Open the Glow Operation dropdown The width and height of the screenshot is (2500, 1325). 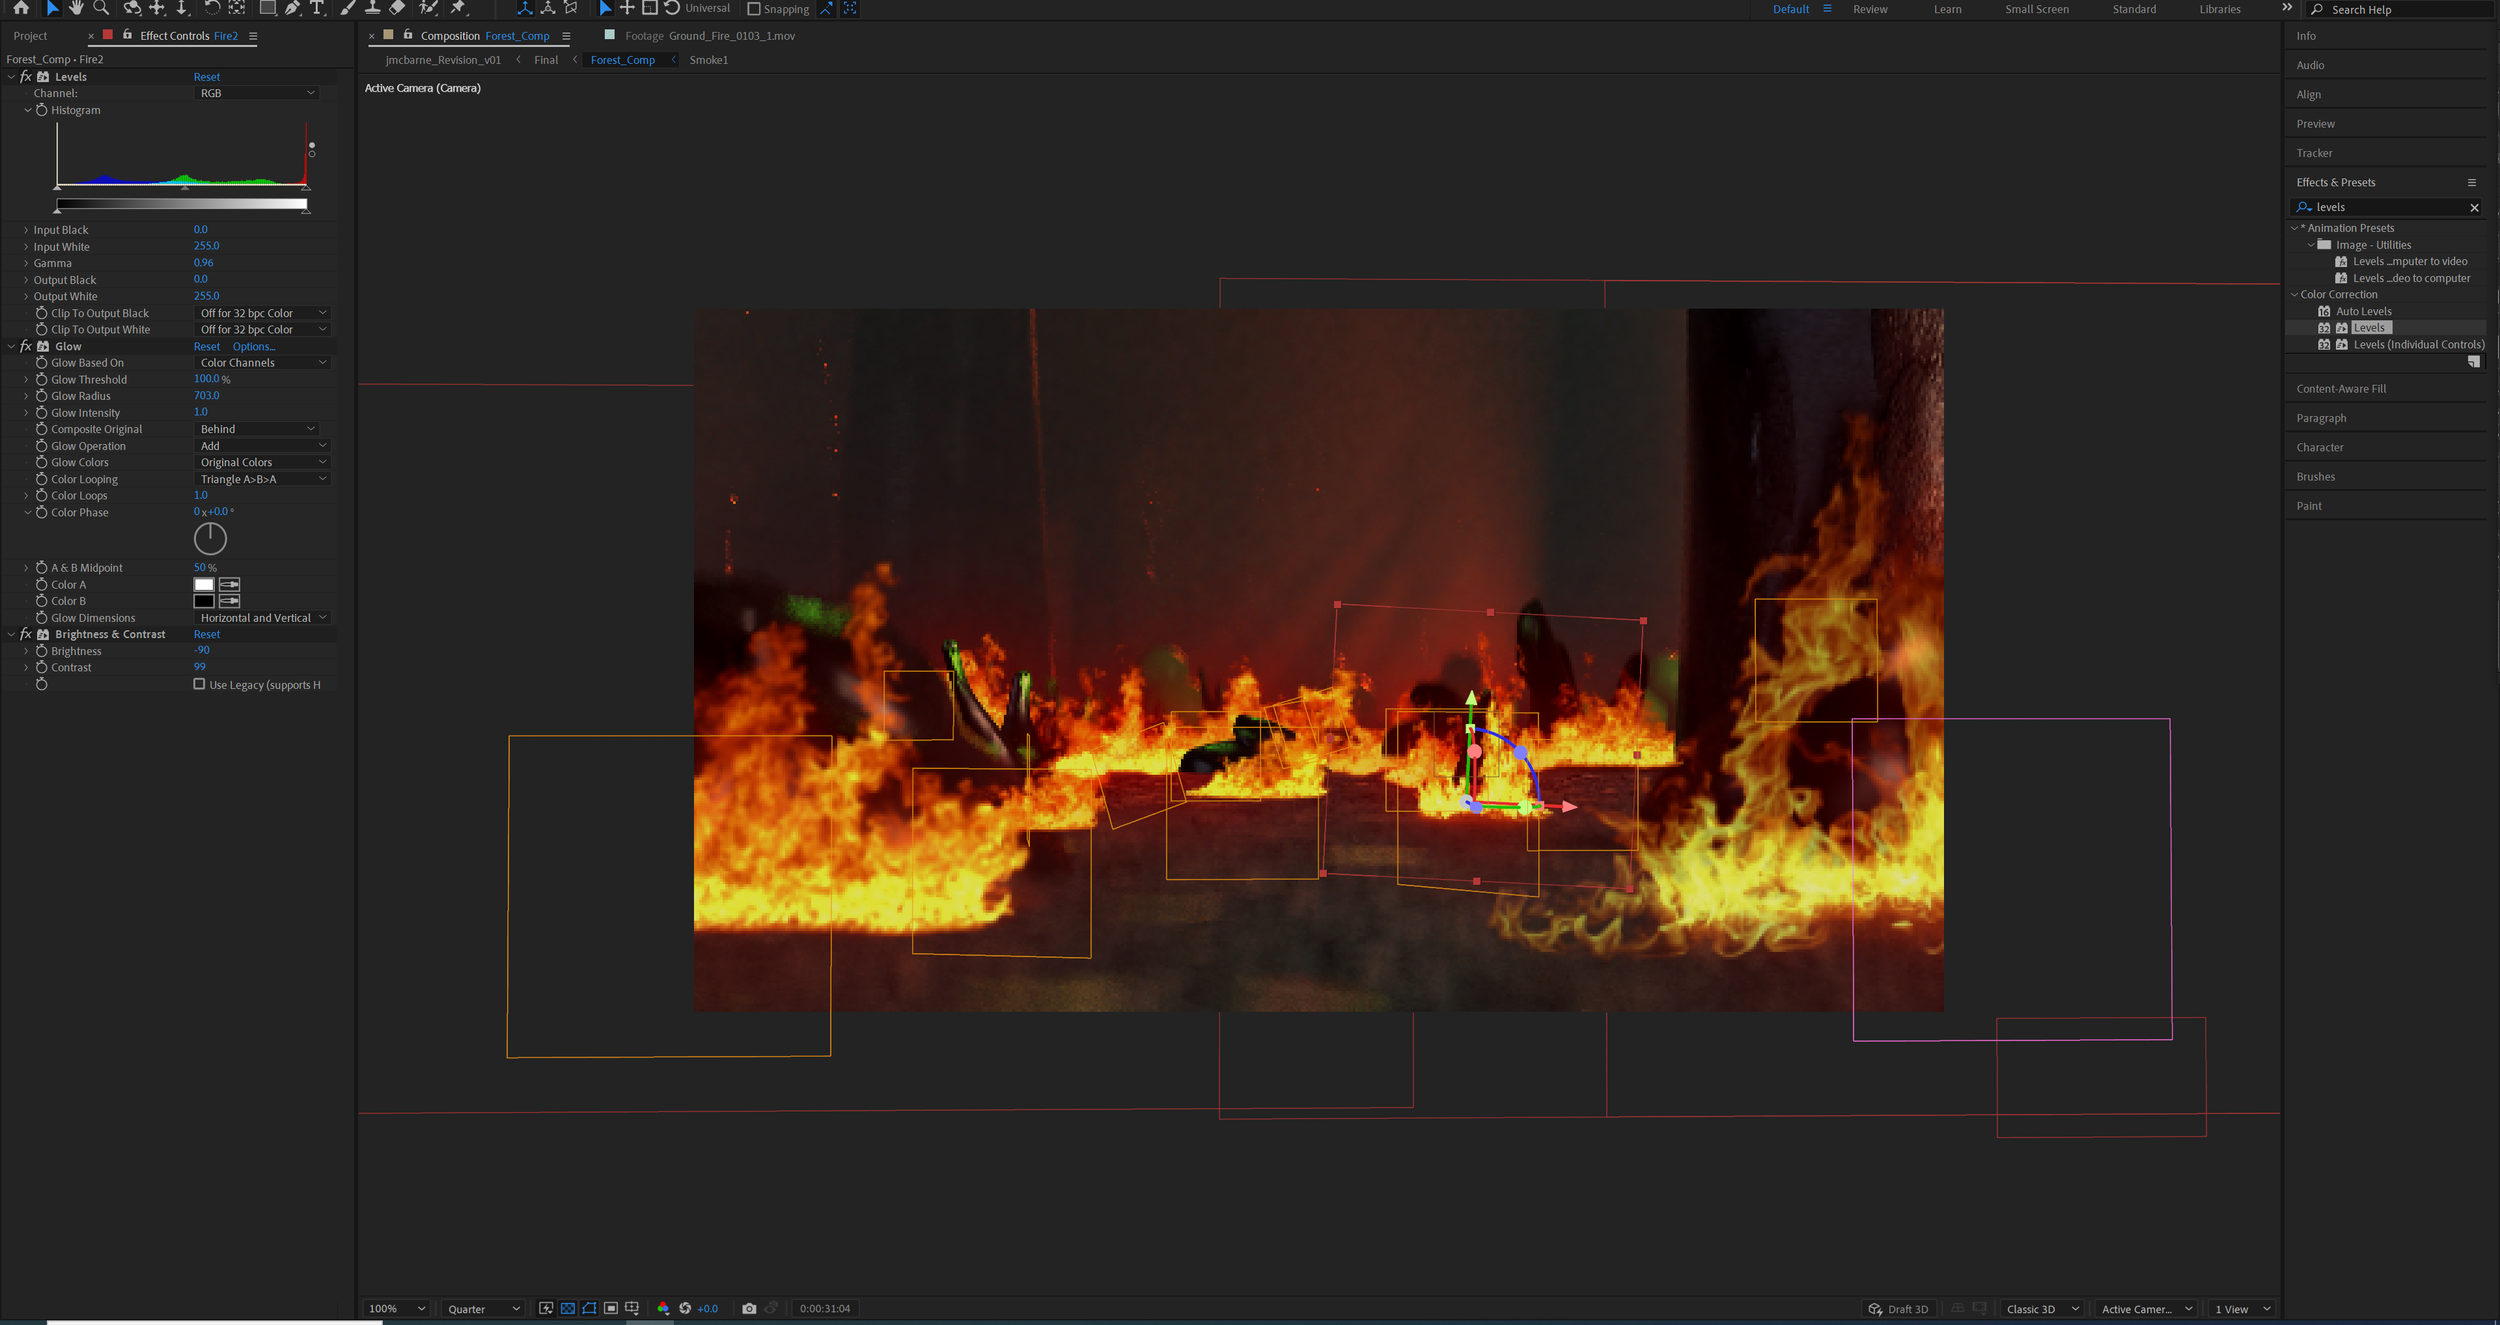coord(262,446)
